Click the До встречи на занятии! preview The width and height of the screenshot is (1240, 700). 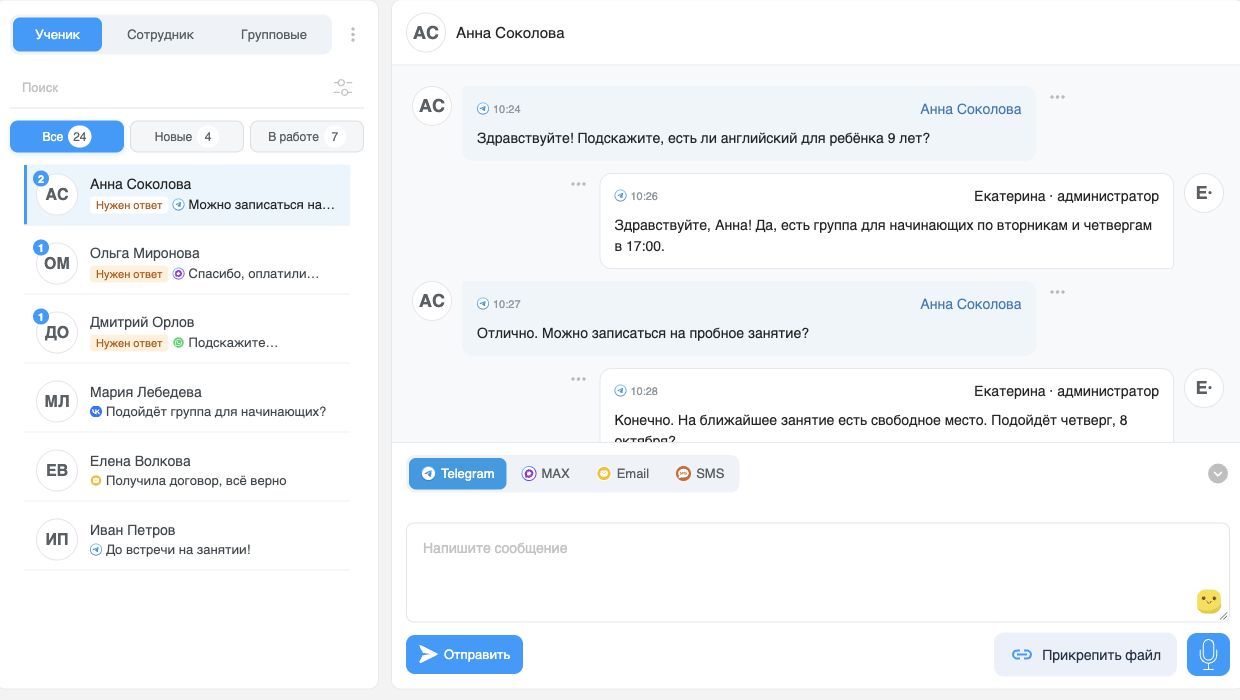point(178,549)
